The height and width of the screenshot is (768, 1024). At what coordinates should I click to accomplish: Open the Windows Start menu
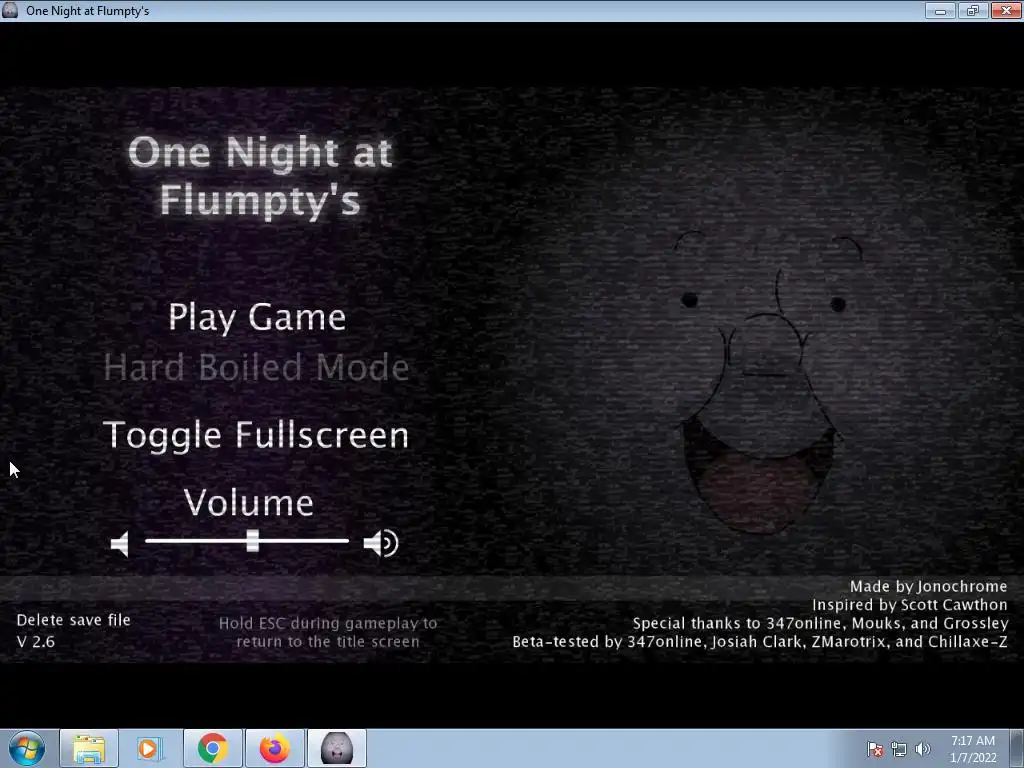(x=26, y=748)
